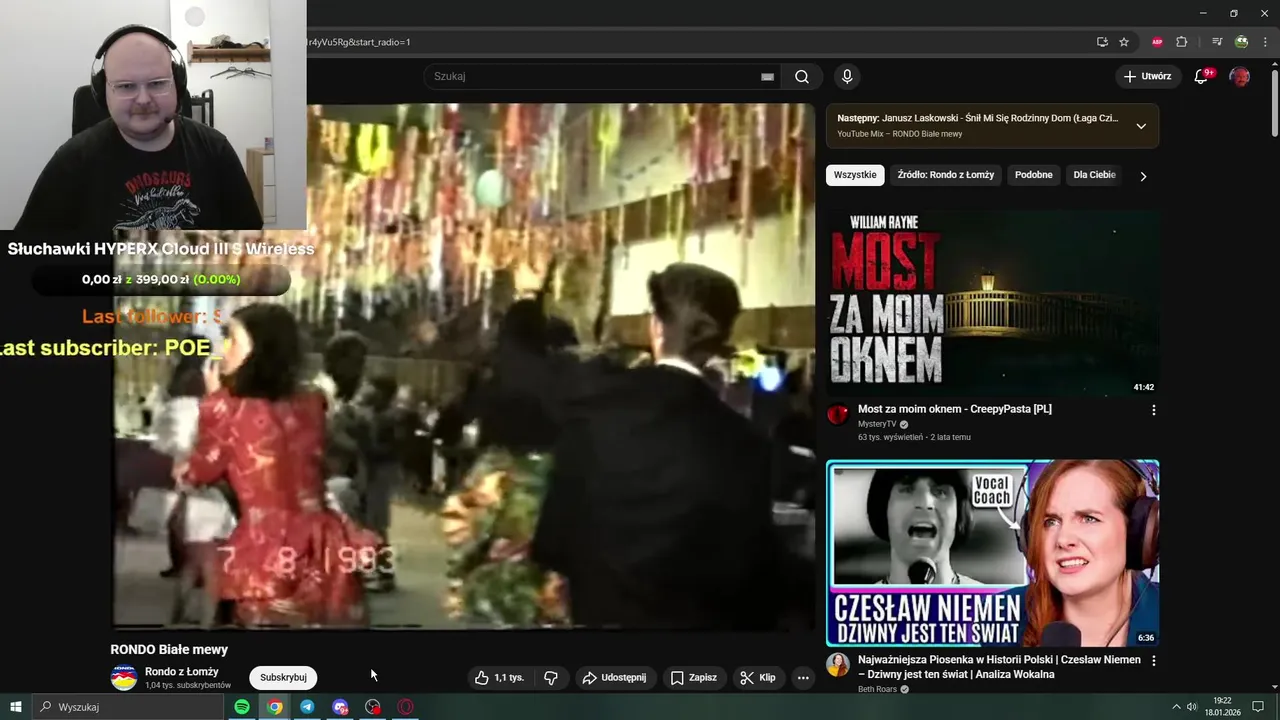Open options for Czesław Niemen video
This screenshot has height=720, width=1280.
(x=1153, y=661)
